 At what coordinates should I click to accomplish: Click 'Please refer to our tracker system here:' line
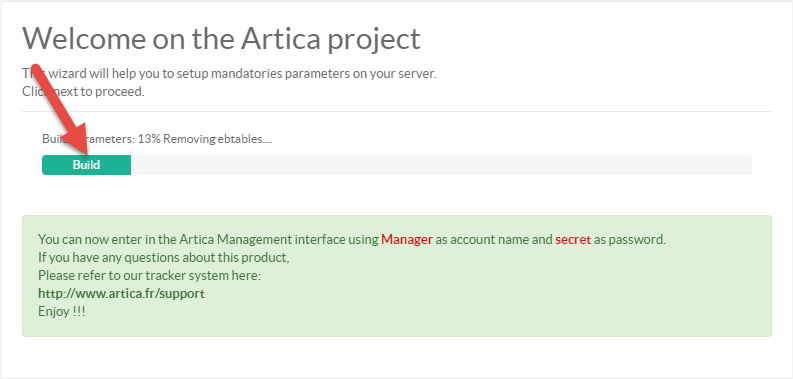[x=150, y=276]
